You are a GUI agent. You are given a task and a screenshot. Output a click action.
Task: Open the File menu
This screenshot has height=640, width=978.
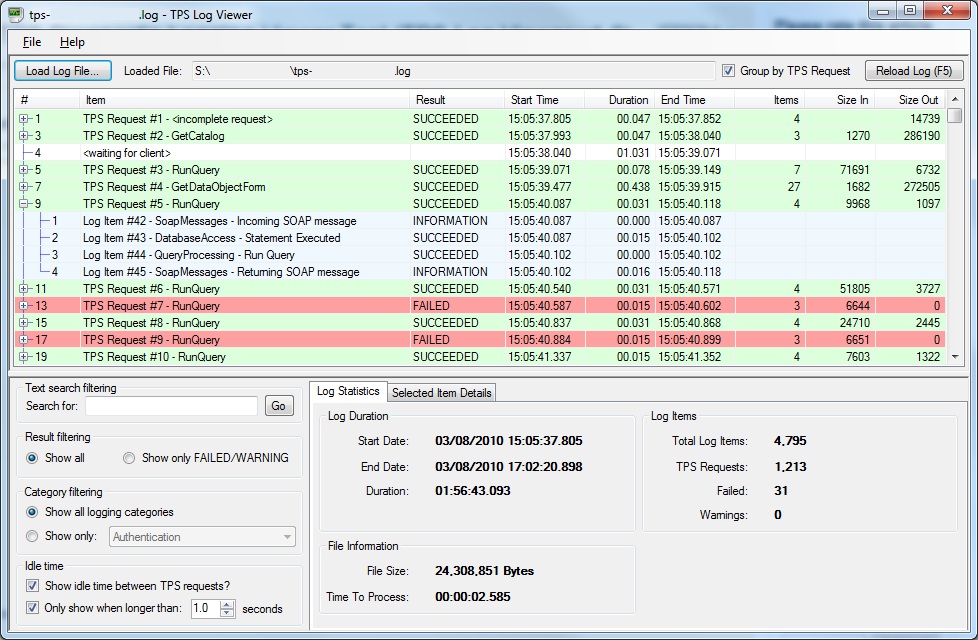32,42
